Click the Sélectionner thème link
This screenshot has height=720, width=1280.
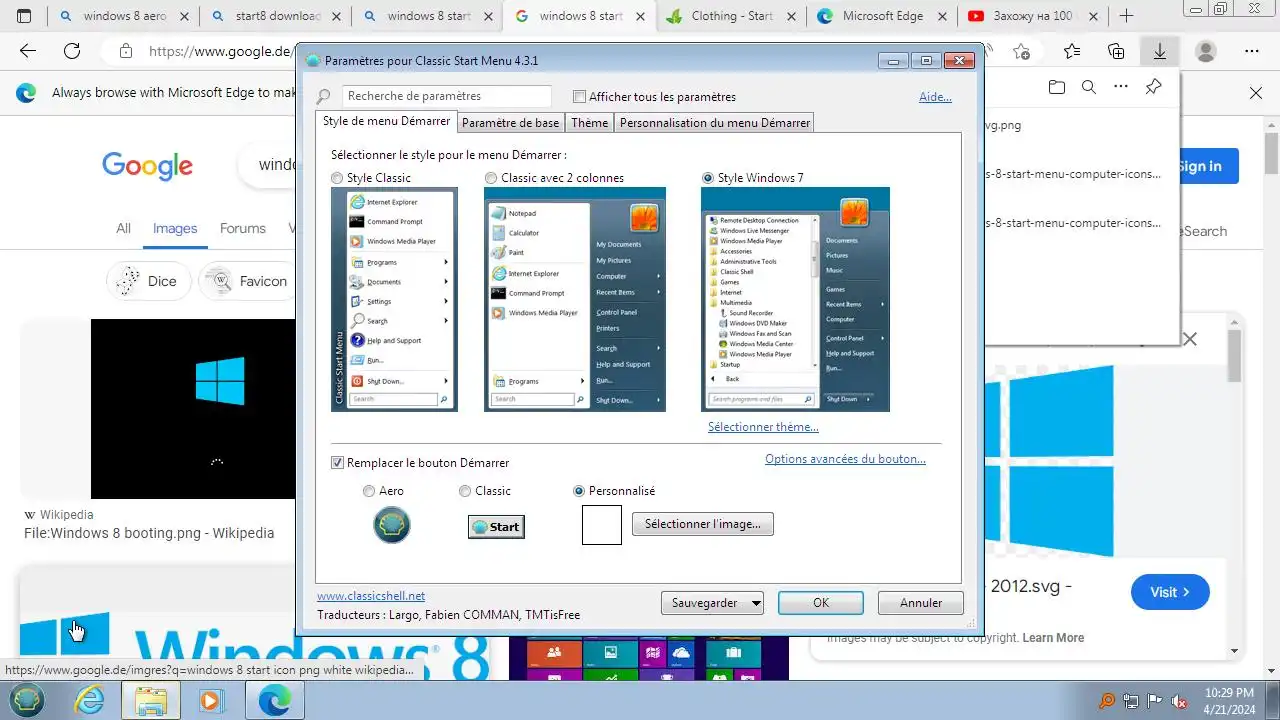tap(763, 427)
